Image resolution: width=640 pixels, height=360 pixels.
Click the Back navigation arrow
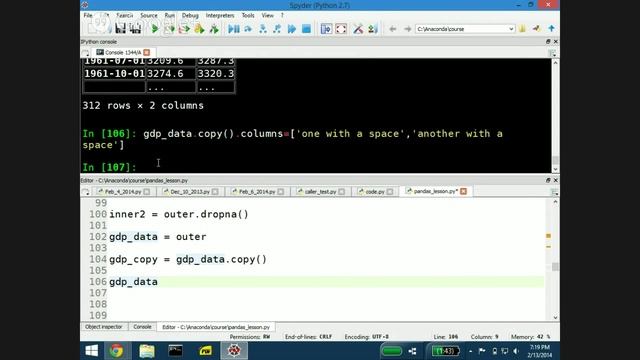coord(393,29)
